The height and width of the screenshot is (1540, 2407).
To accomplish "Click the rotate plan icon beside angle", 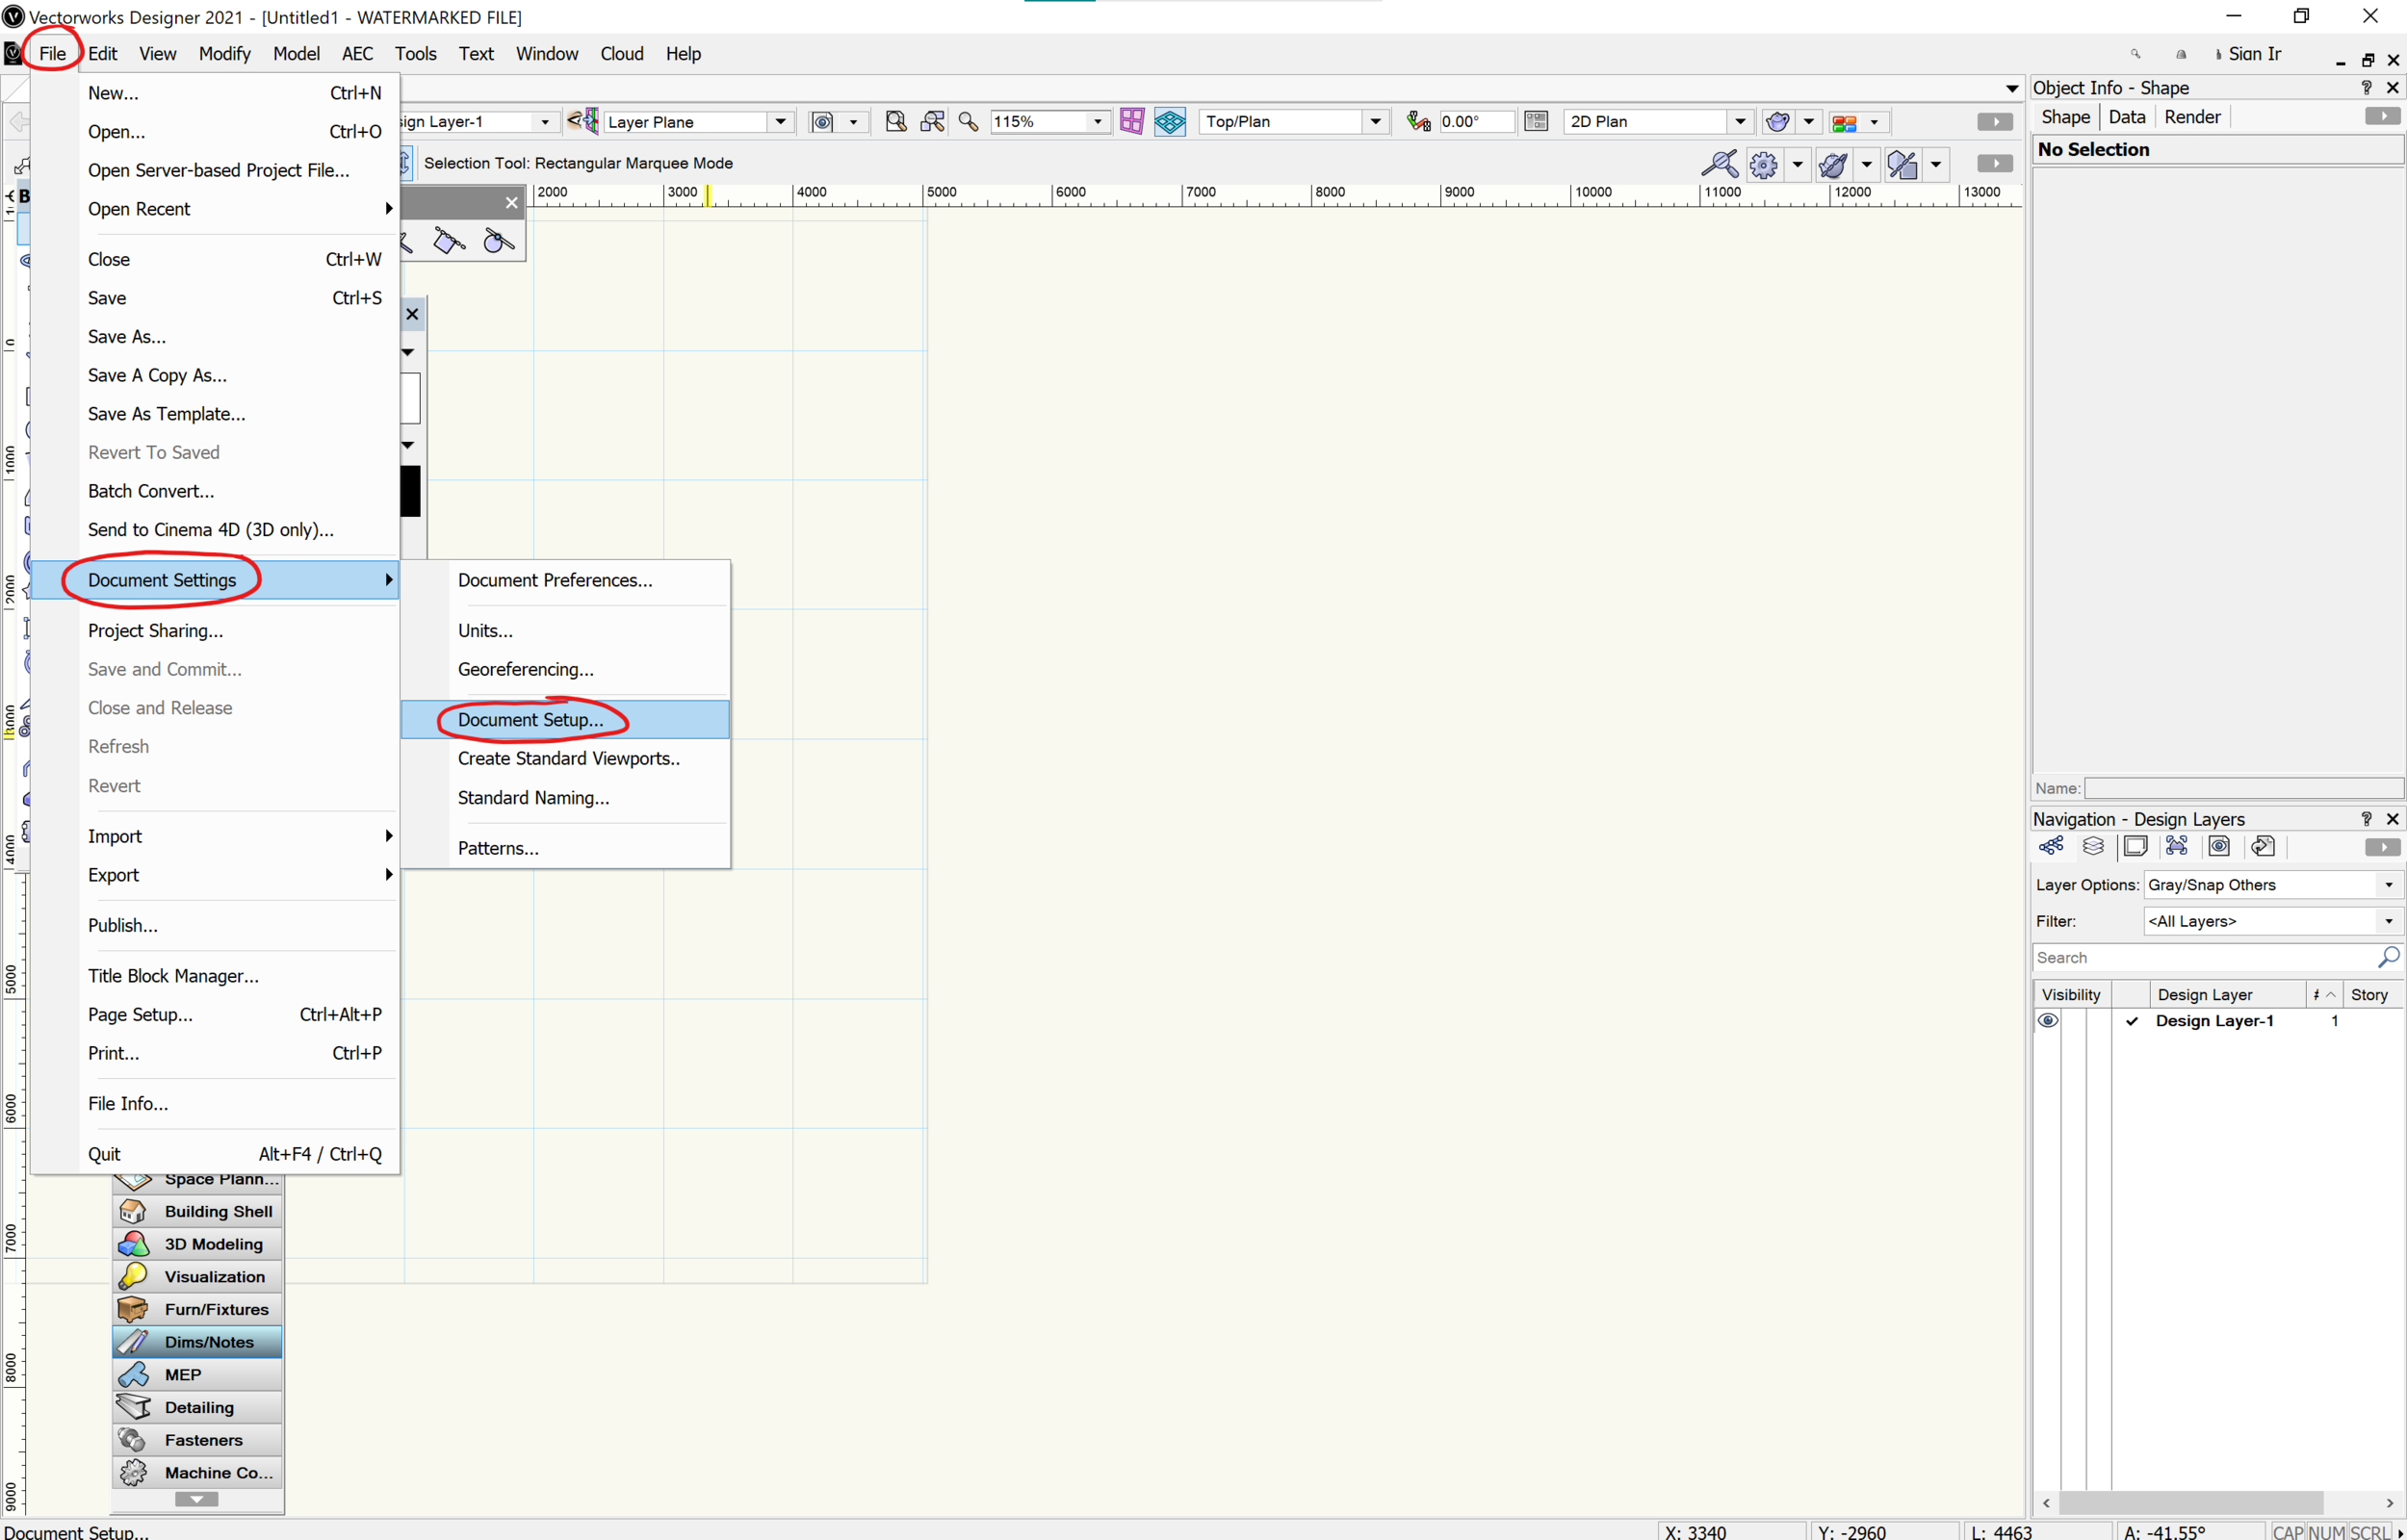I will [1418, 121].
